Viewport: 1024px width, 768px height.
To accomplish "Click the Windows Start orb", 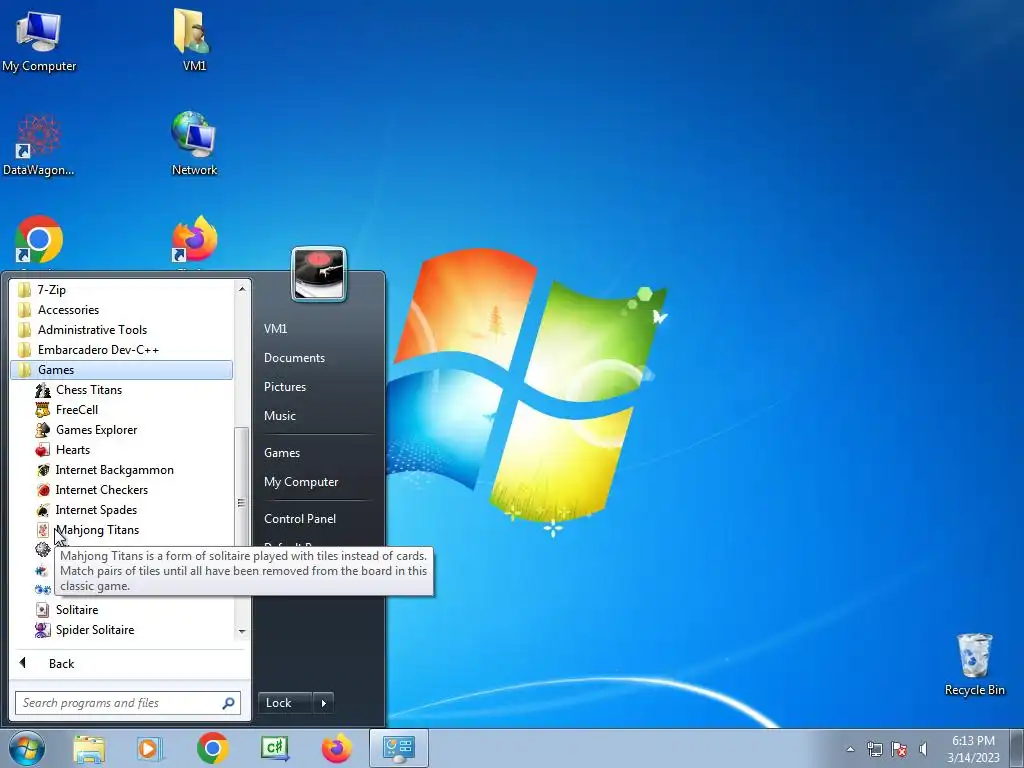I will coord(27,748).
